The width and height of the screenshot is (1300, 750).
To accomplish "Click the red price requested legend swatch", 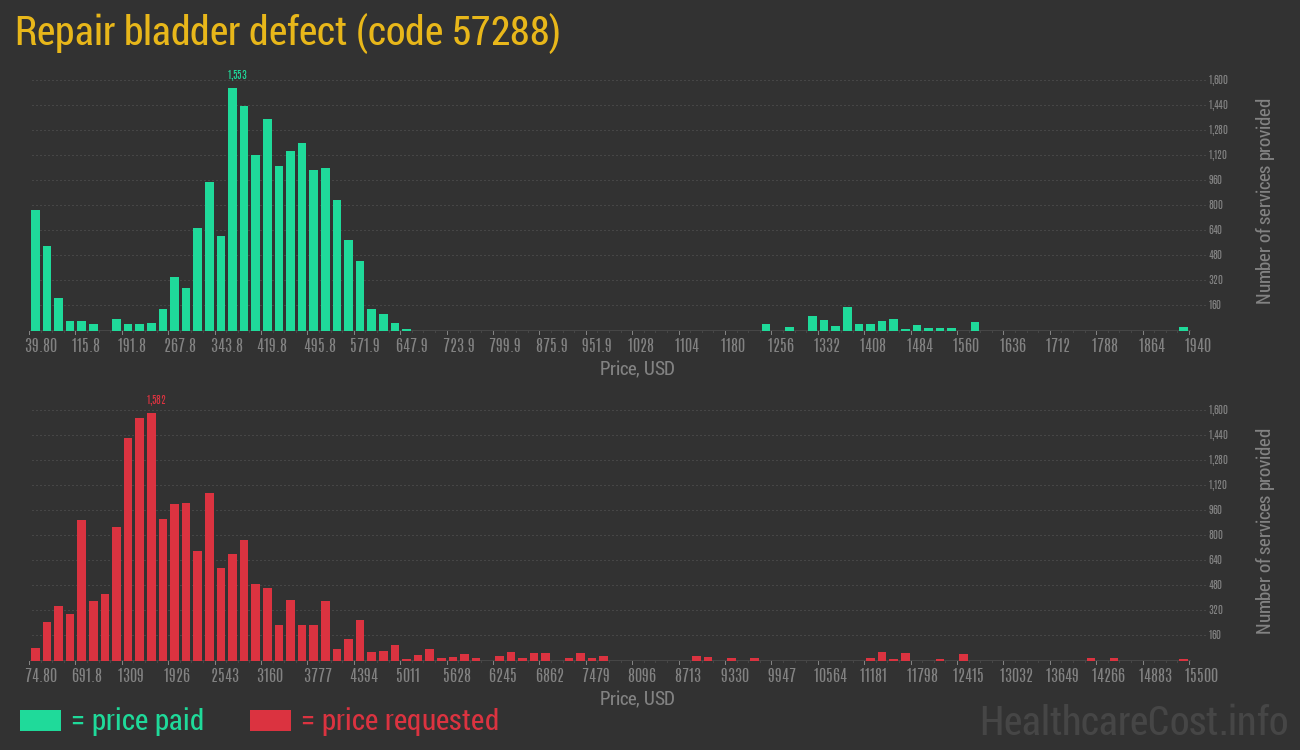I will point(270,720).
